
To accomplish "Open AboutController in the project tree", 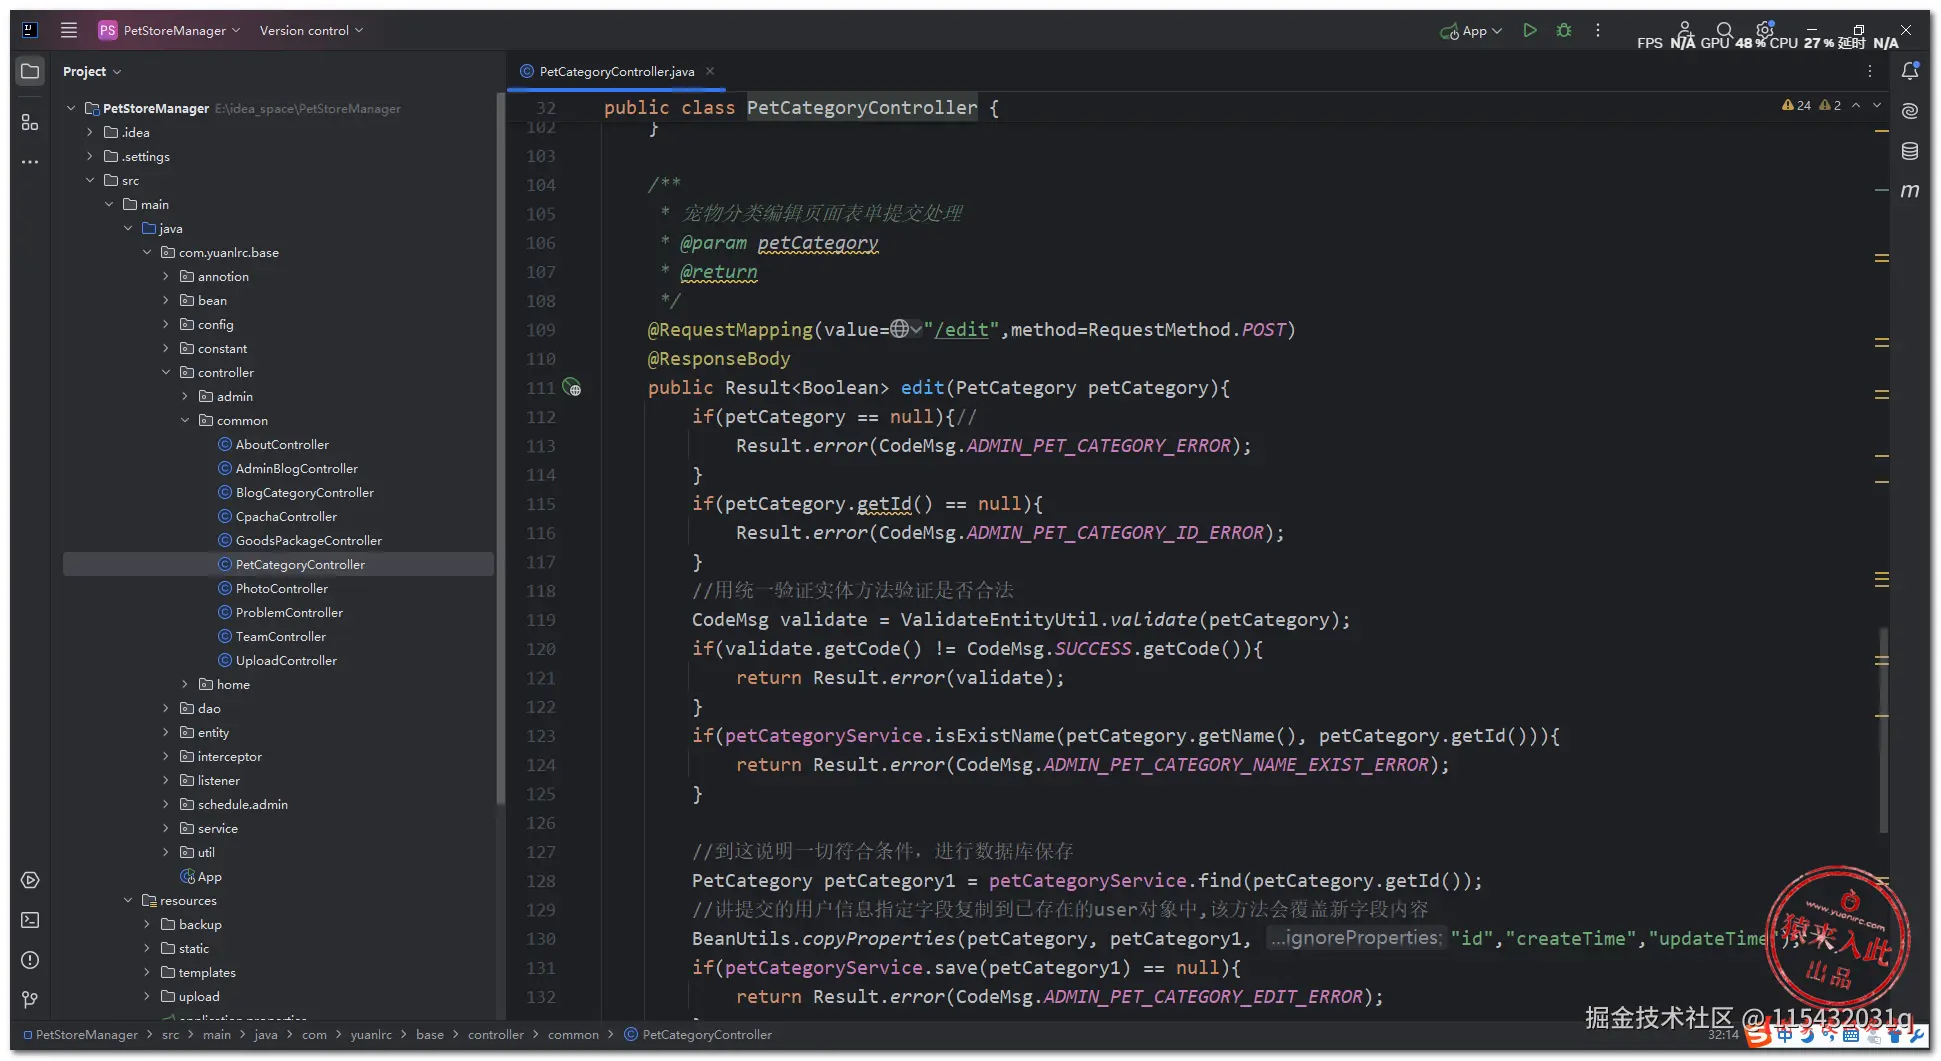I will [x=281, y=444].
